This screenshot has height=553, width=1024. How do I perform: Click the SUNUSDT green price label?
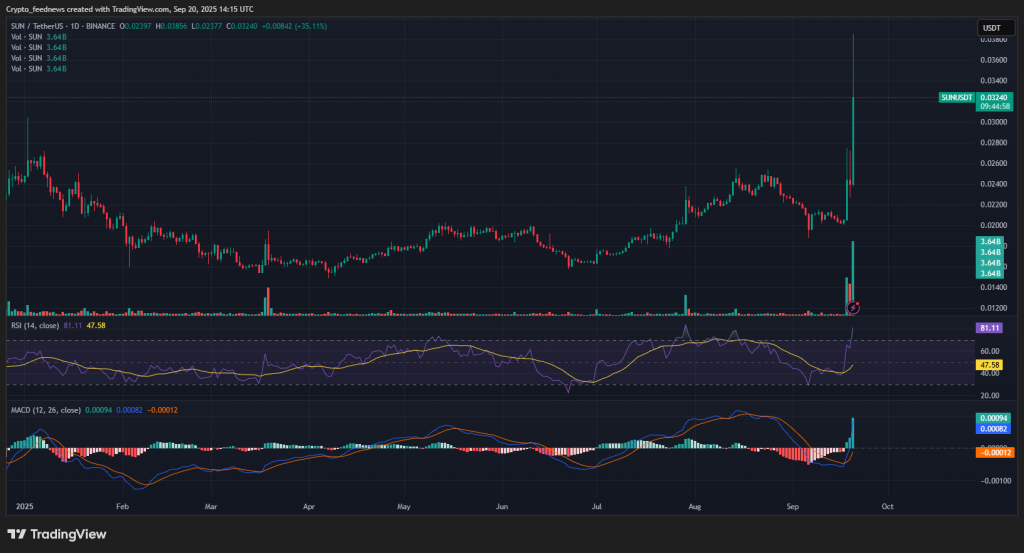(958, 97)
